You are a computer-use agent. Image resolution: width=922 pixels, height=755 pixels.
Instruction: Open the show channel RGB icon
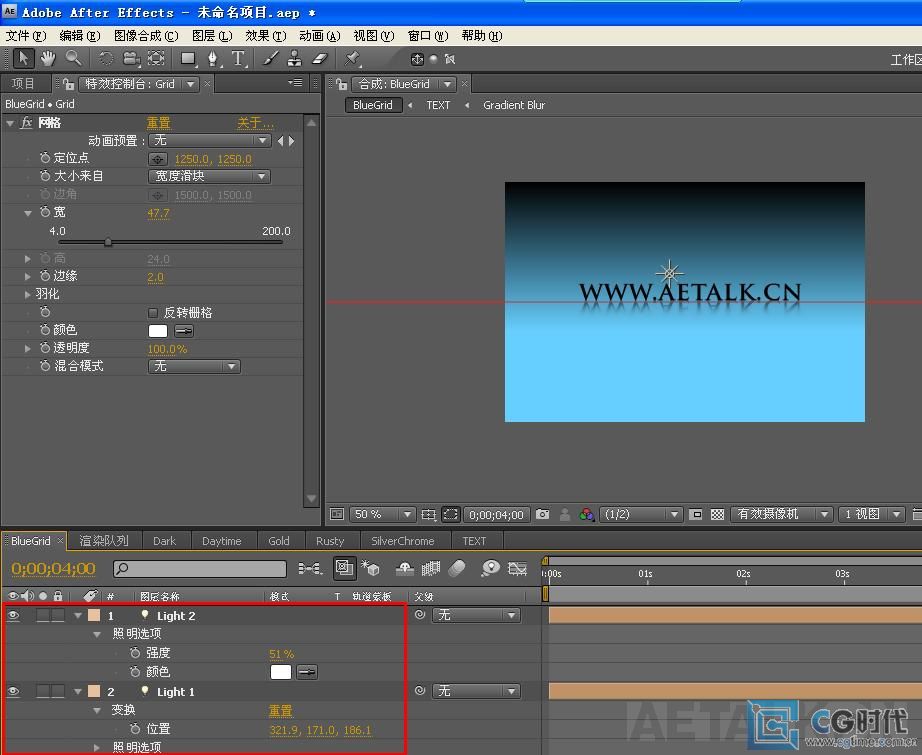(x=586, y=515)
